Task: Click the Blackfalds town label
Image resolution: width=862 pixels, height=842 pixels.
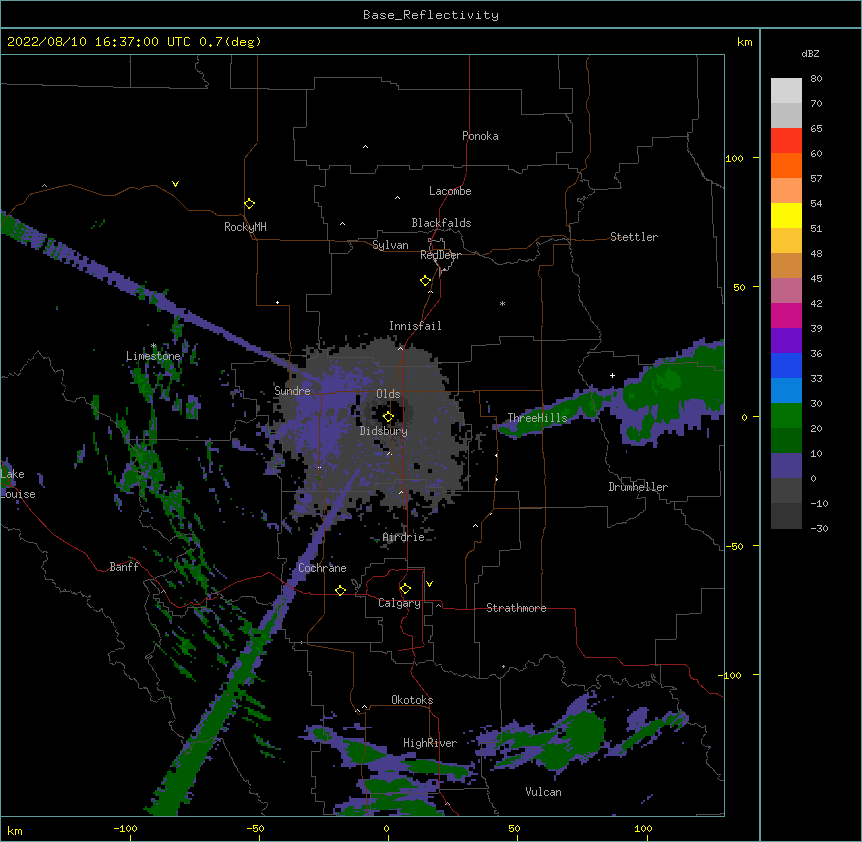Action: (441, 223)
